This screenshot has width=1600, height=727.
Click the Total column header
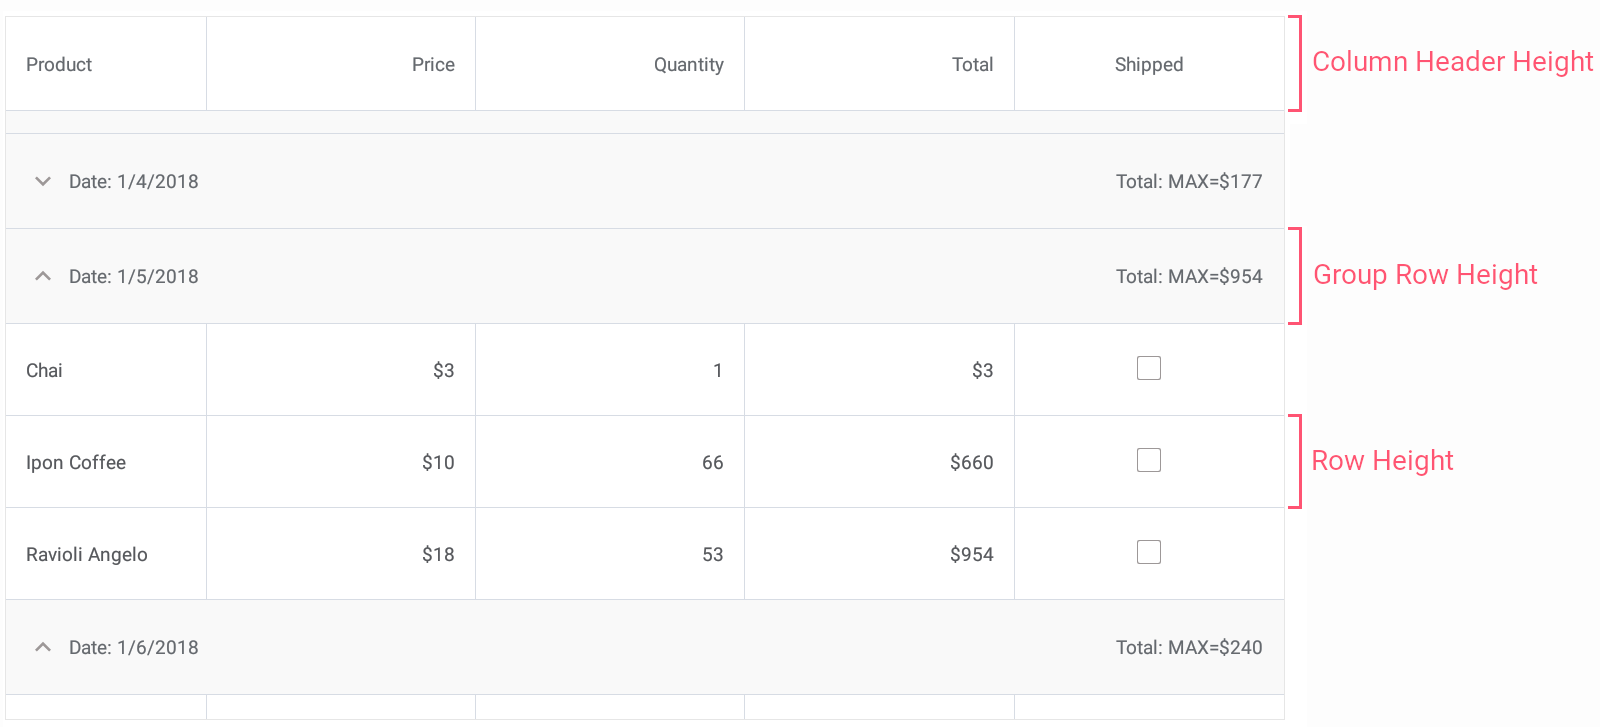(x=972, y=65)
